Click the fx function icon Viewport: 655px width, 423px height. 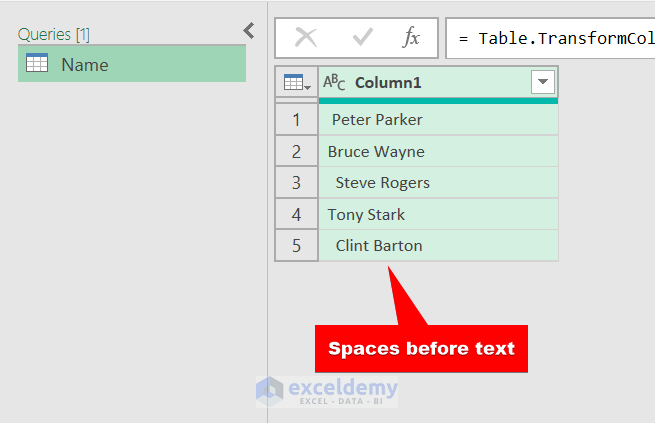(411, 38)
